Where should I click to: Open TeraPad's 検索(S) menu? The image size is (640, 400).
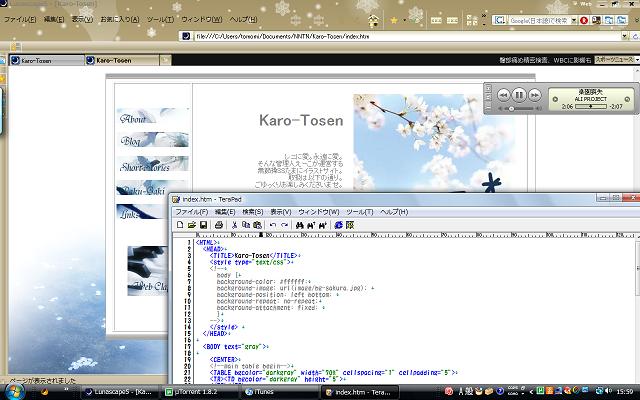click(x=251, y=212)
